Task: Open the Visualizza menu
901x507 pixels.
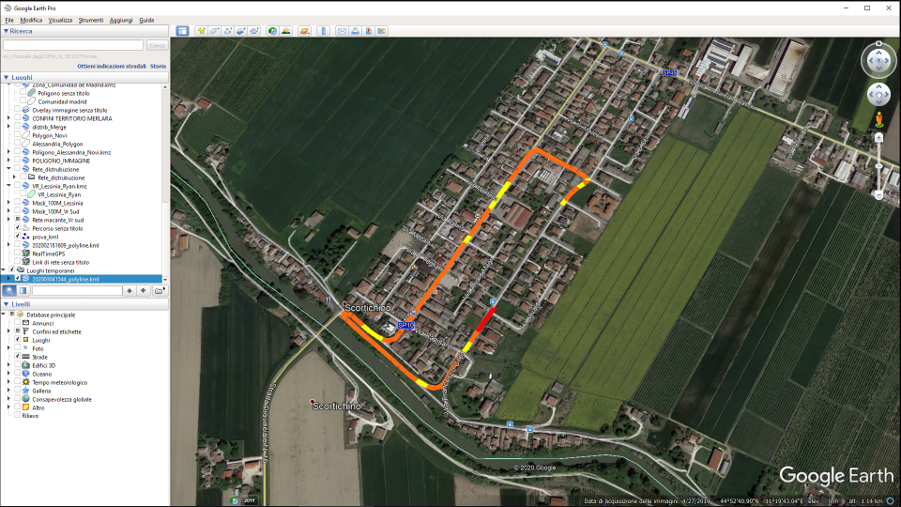Action: click(61, 20)
